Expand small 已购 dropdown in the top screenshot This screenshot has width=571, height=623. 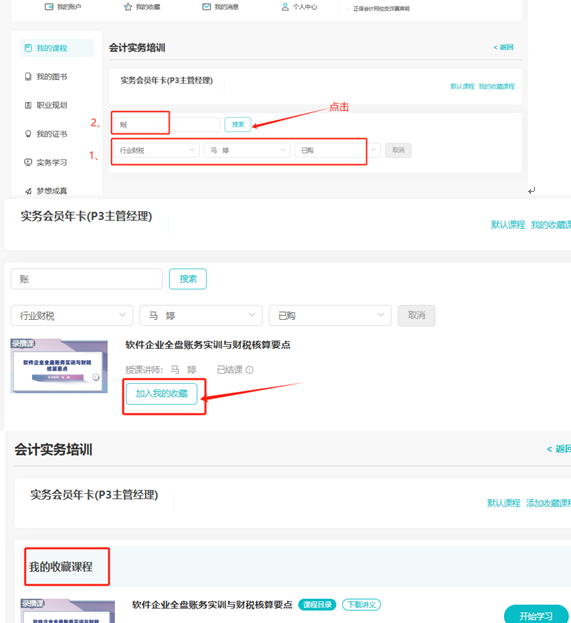[337, 150]
